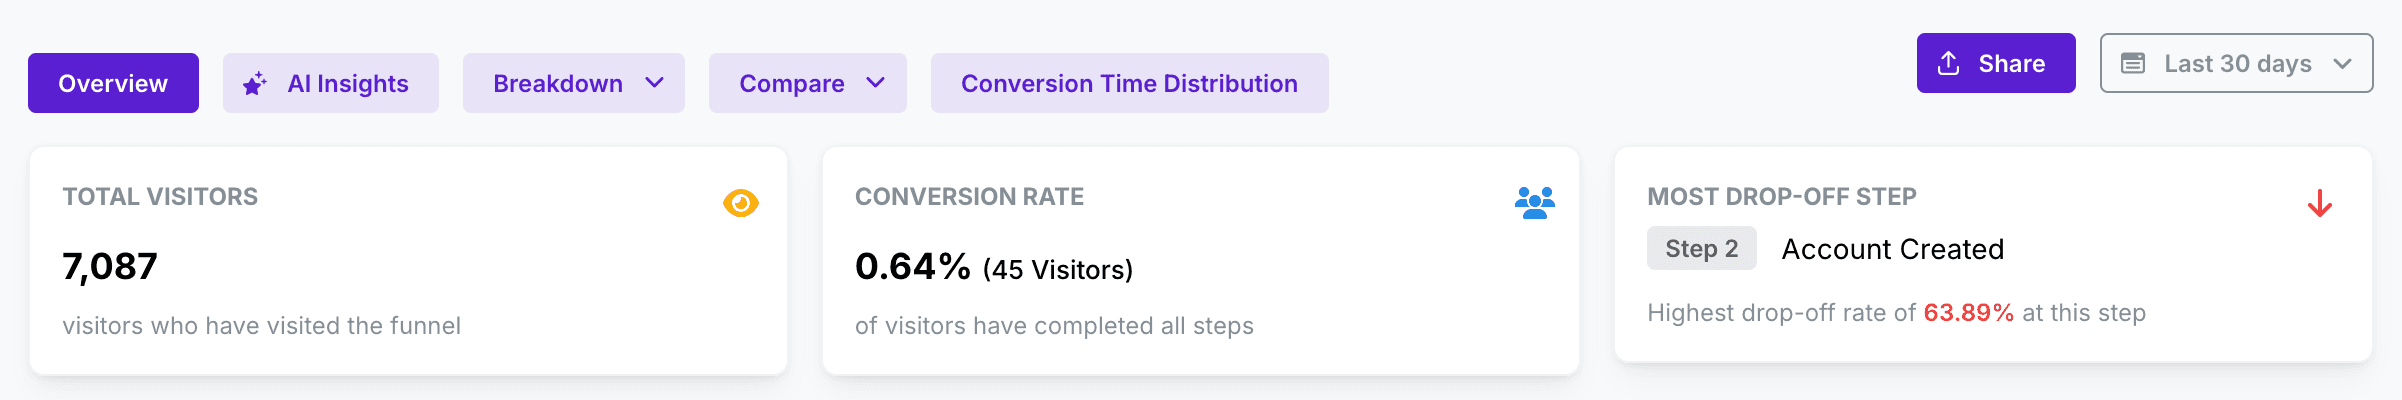Expand the Breakdown dropdown chevron
2402x400 pixels.
655,83
